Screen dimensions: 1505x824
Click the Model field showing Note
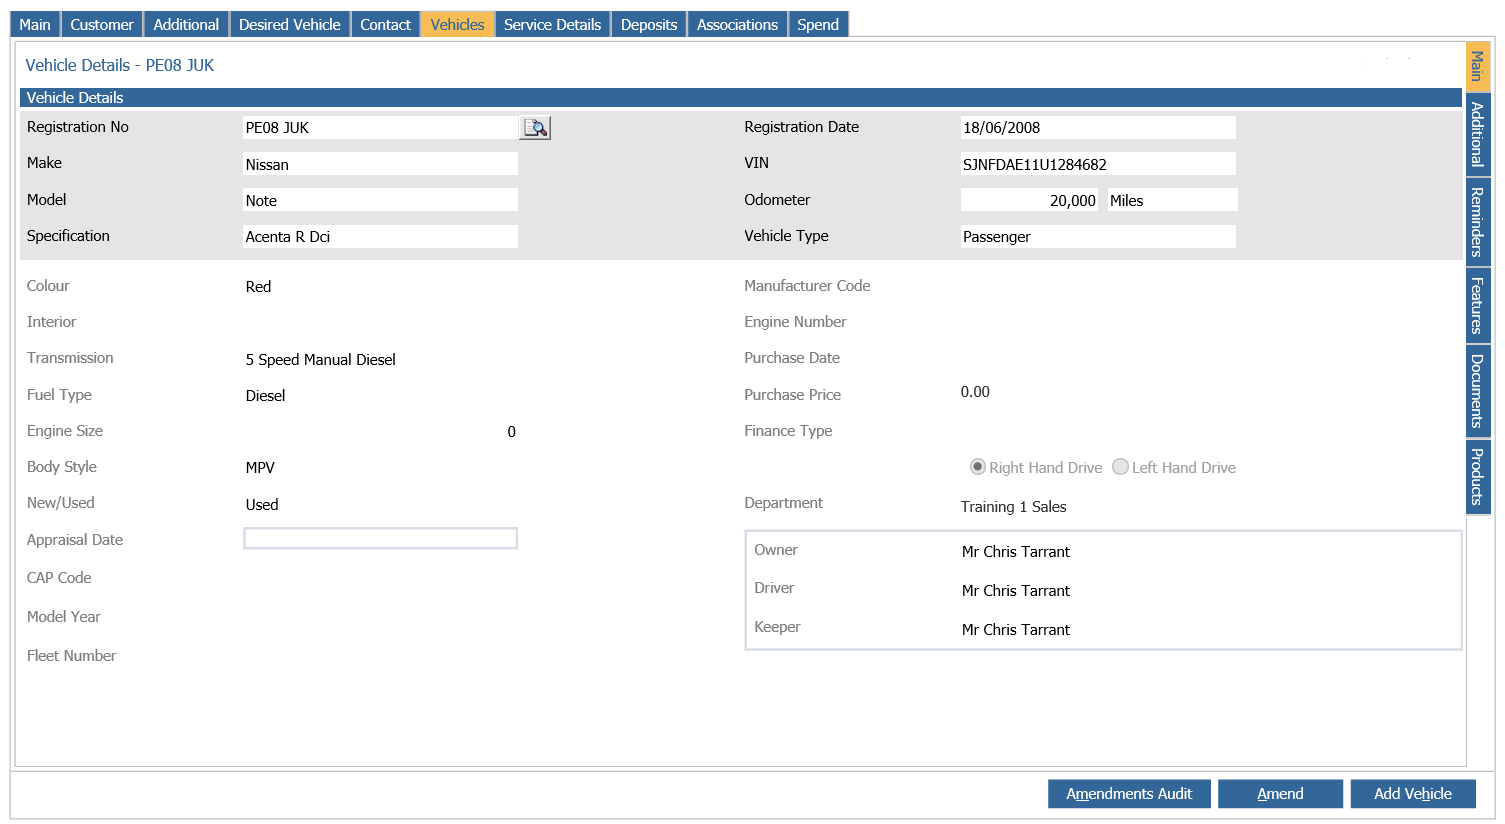380,200
